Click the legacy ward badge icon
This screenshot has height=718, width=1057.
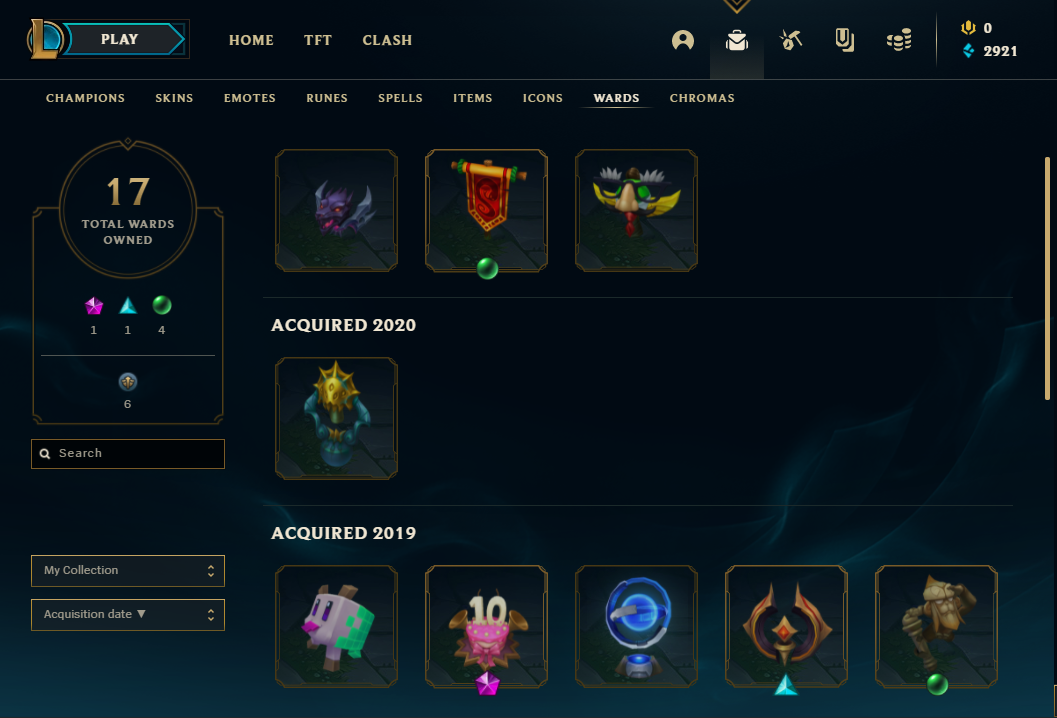click(x=128, y=382)
